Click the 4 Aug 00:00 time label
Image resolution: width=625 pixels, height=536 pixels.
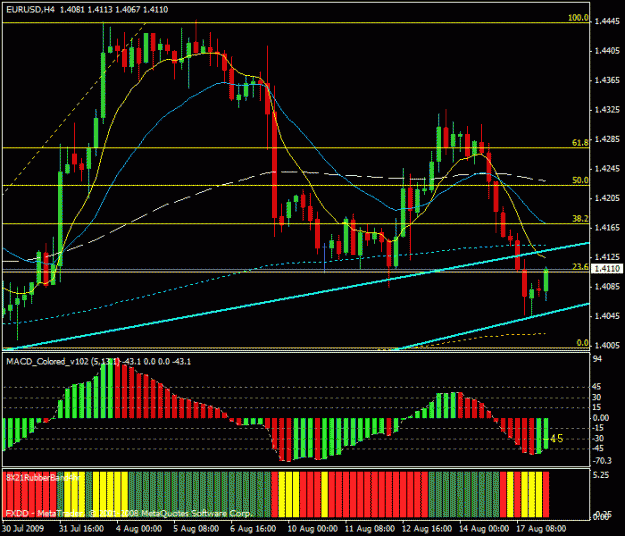point(139,529)
